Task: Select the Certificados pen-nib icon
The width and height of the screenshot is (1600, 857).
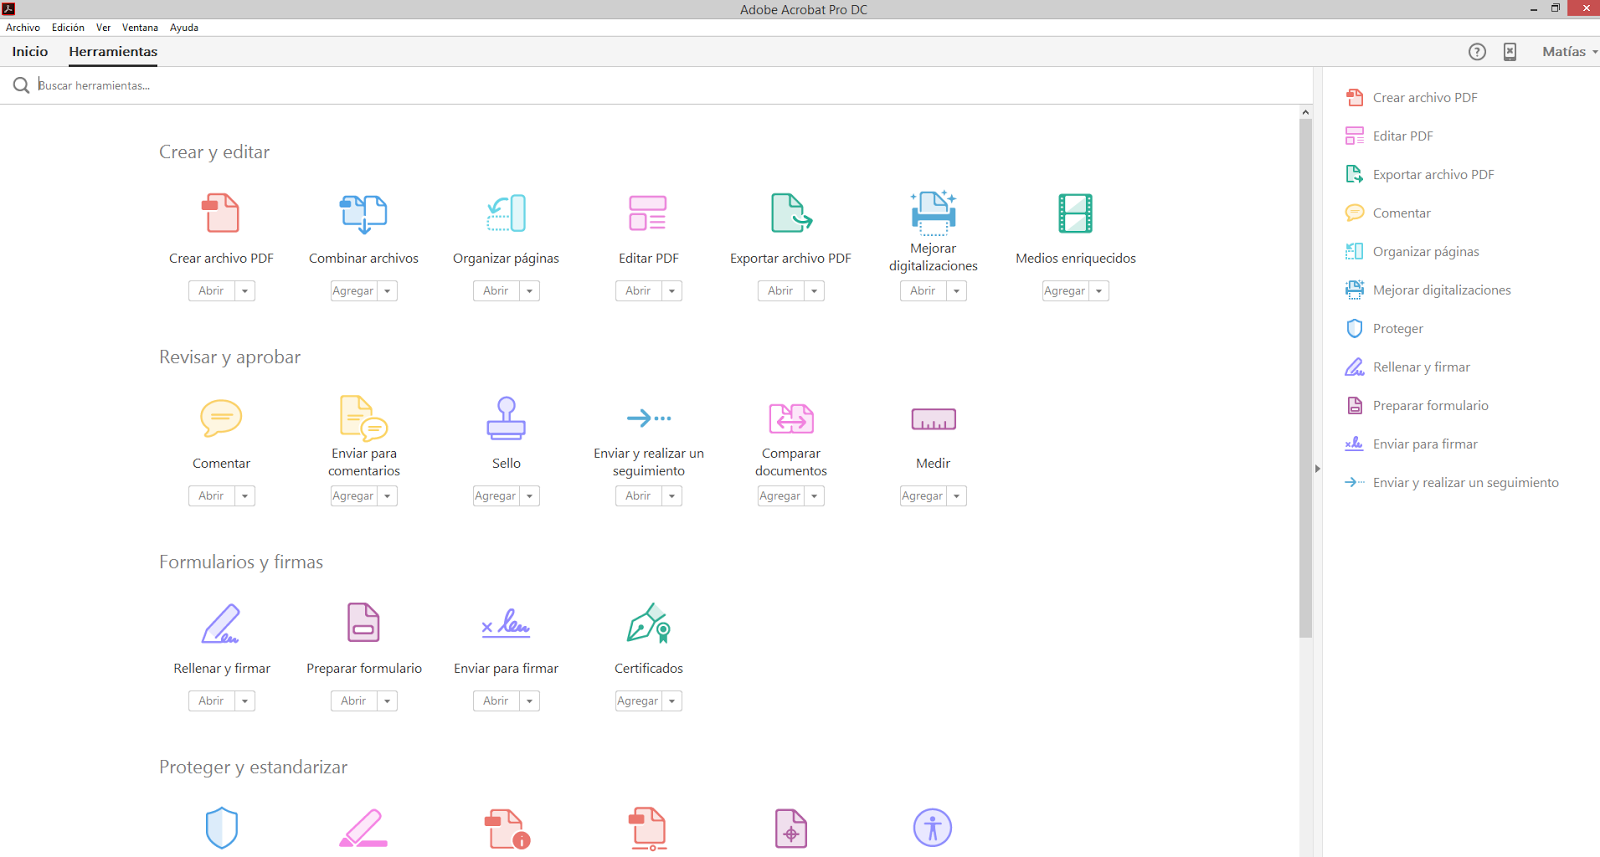Action: (648, 623)
